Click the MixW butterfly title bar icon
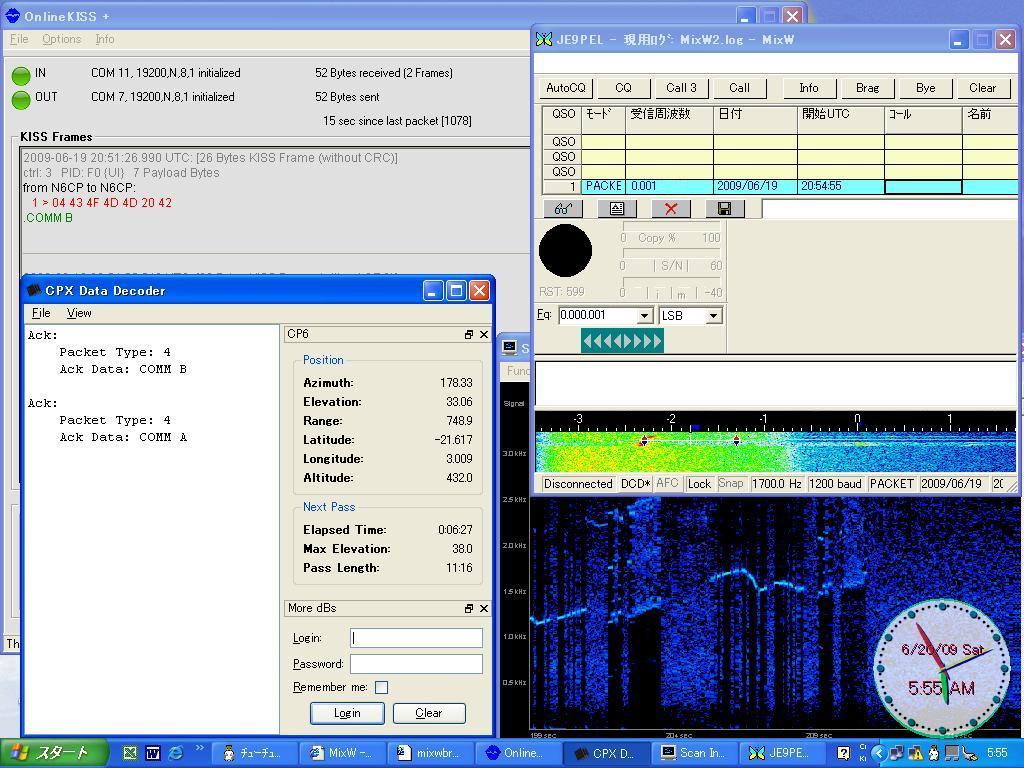 click(x=543, y=39)
